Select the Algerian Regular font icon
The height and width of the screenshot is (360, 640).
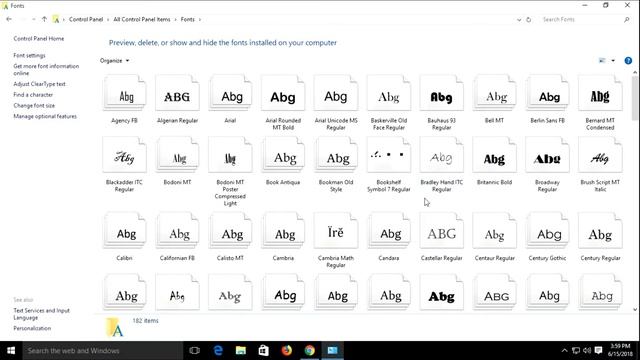coord(177,93)
